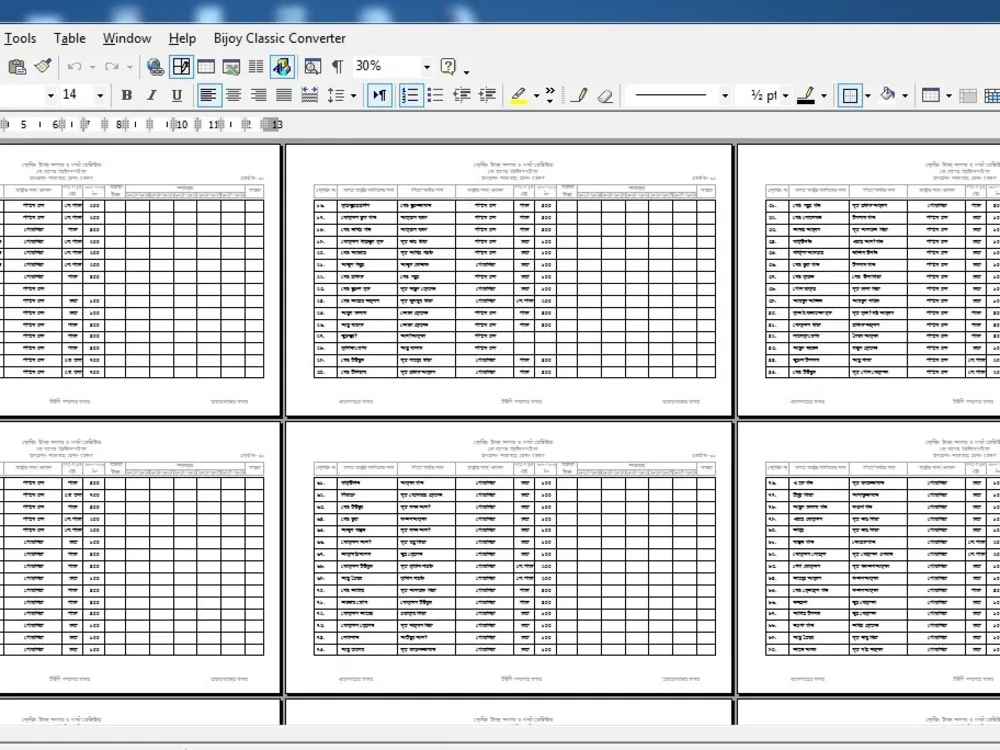1000x750 pixels.
Task: Expand Formatting toolbar overflow chevron
Action: point(550,95)
